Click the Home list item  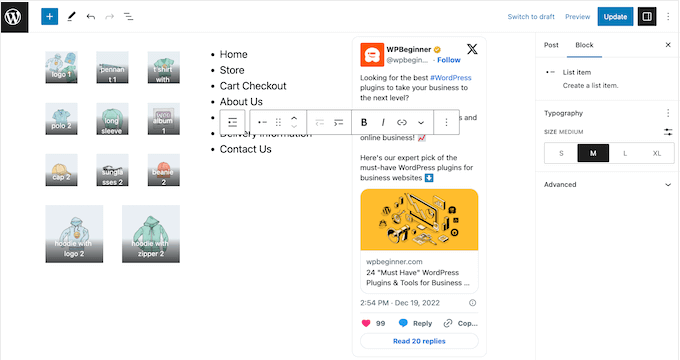point(233,54)
